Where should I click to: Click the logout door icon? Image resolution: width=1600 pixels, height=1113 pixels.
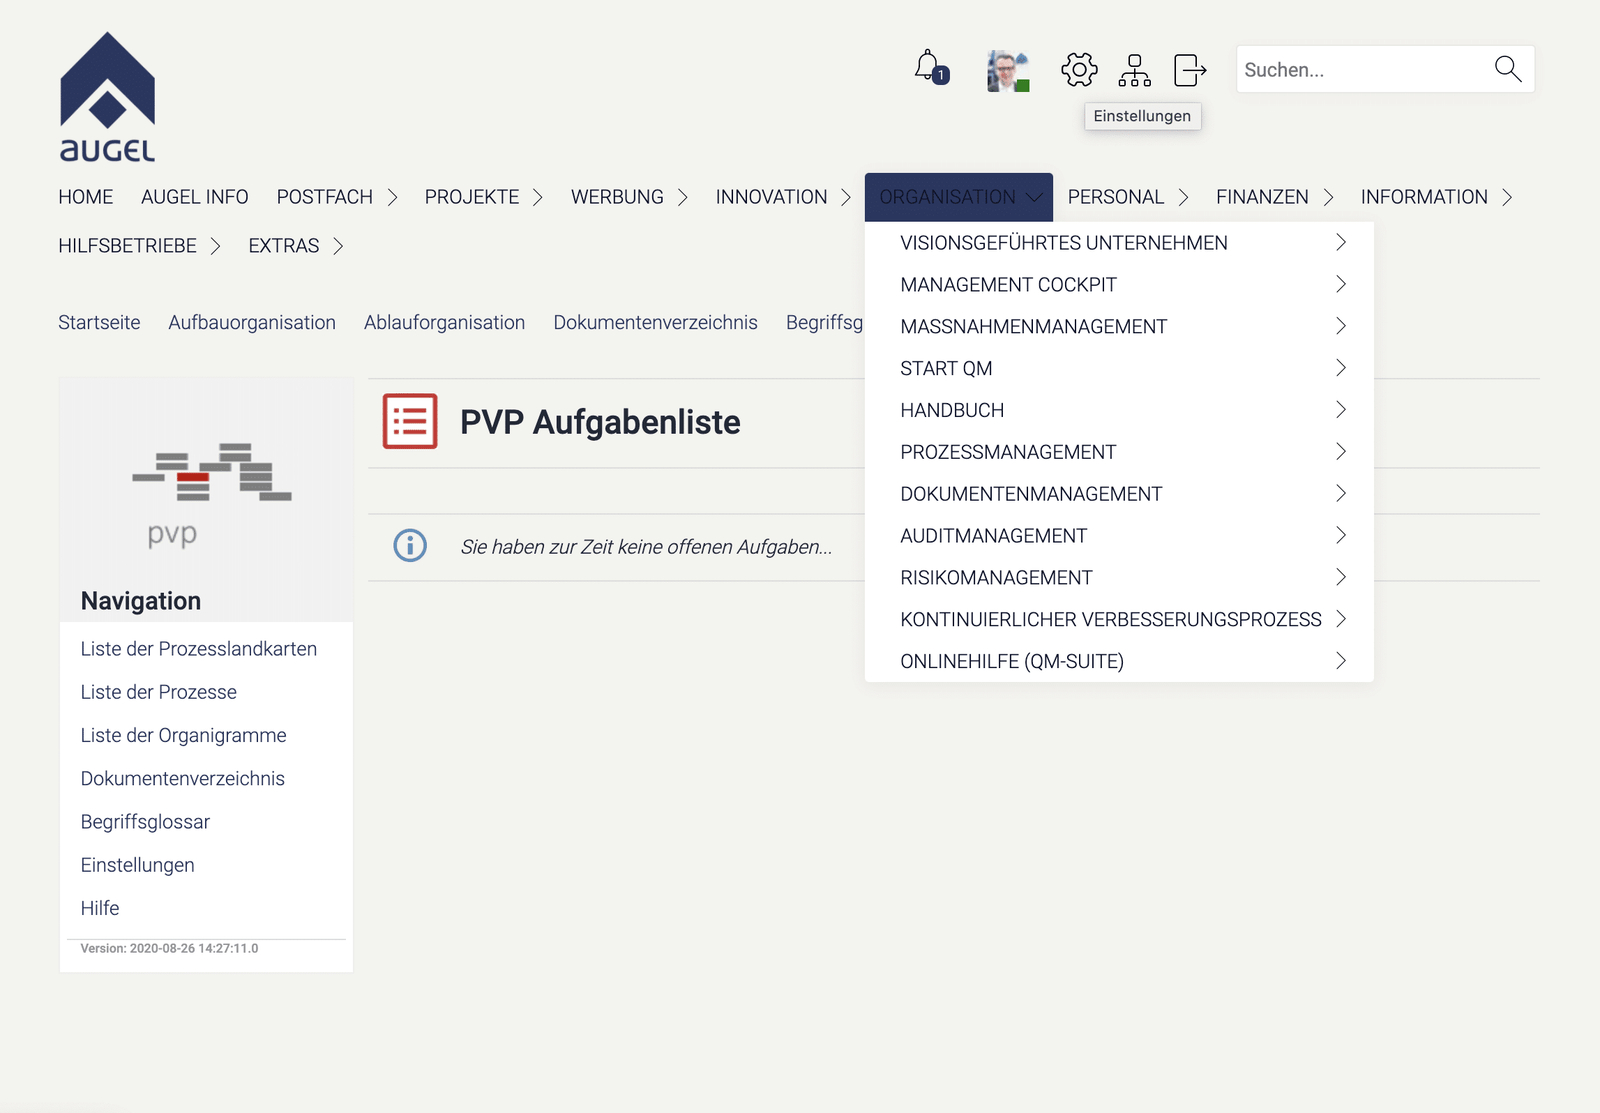[x=1189, y=70]
